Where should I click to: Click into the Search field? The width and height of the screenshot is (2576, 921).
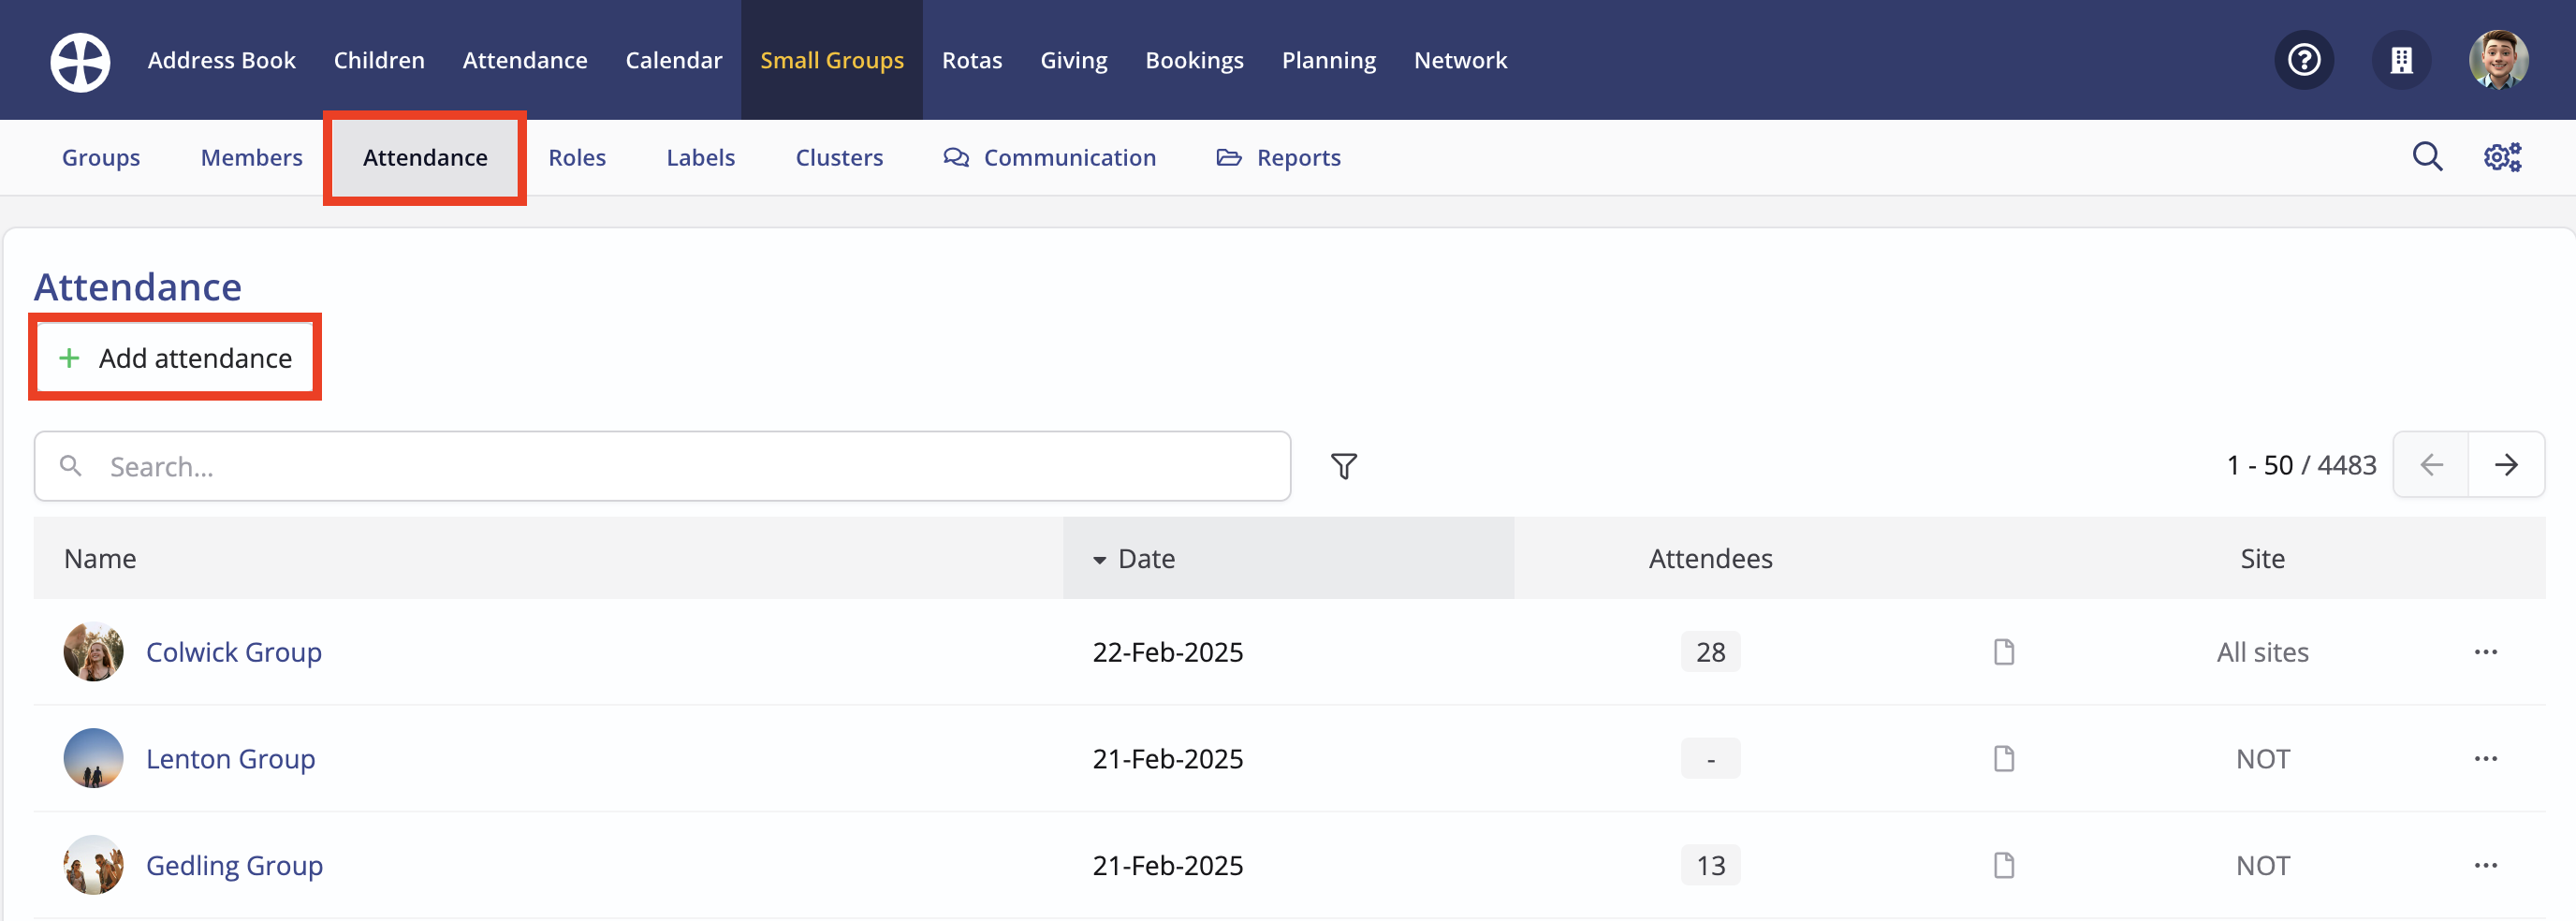pos(660,466)
